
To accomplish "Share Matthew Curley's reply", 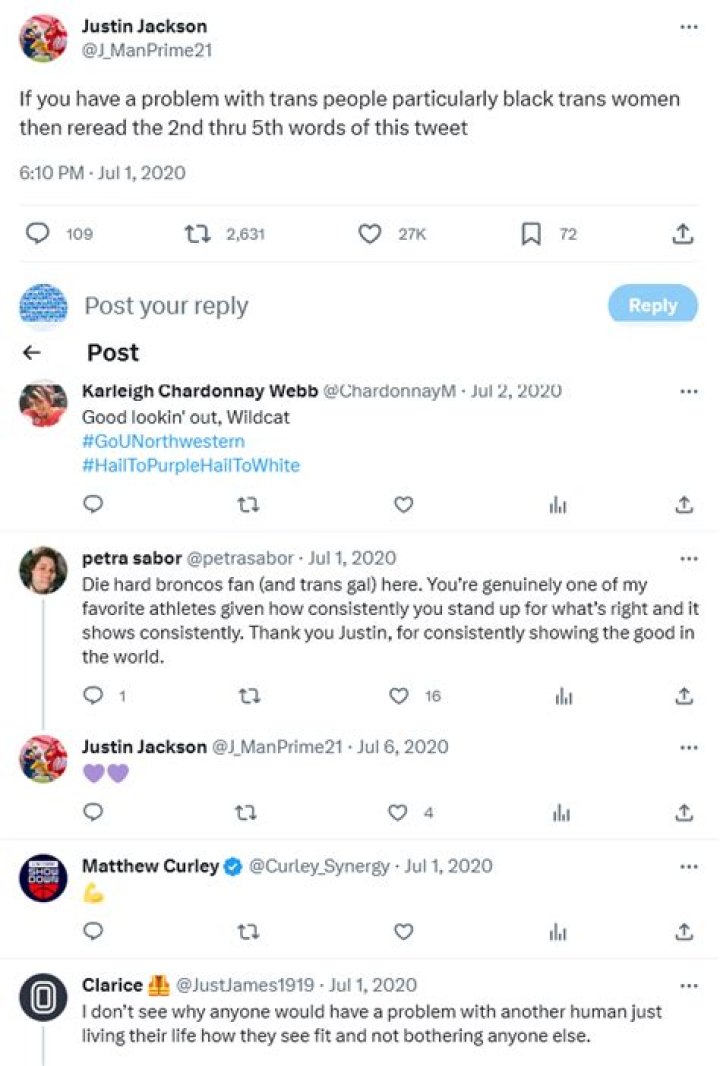I will 684,931.
